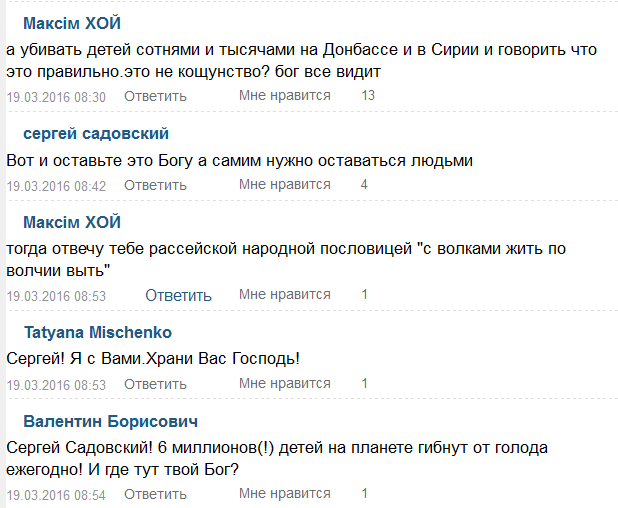Click the 19.03.2016 08:54 timestamp

[56, 495]
